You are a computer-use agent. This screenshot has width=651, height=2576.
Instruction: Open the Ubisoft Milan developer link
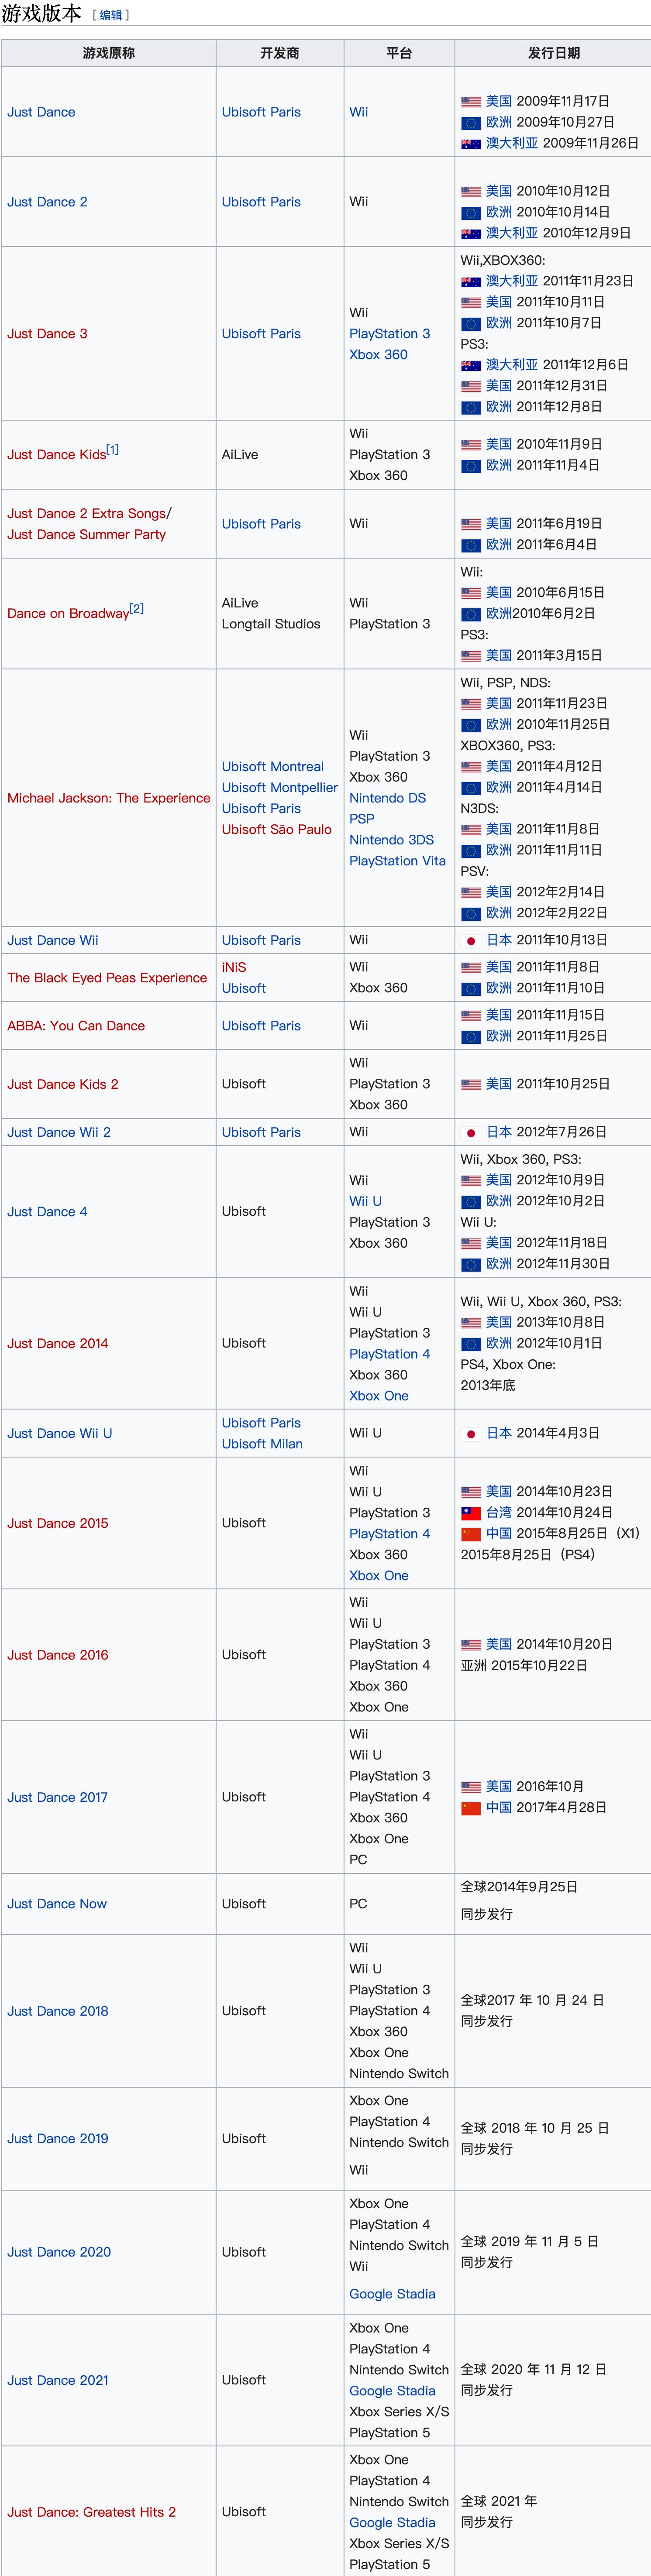(262, 1444)
